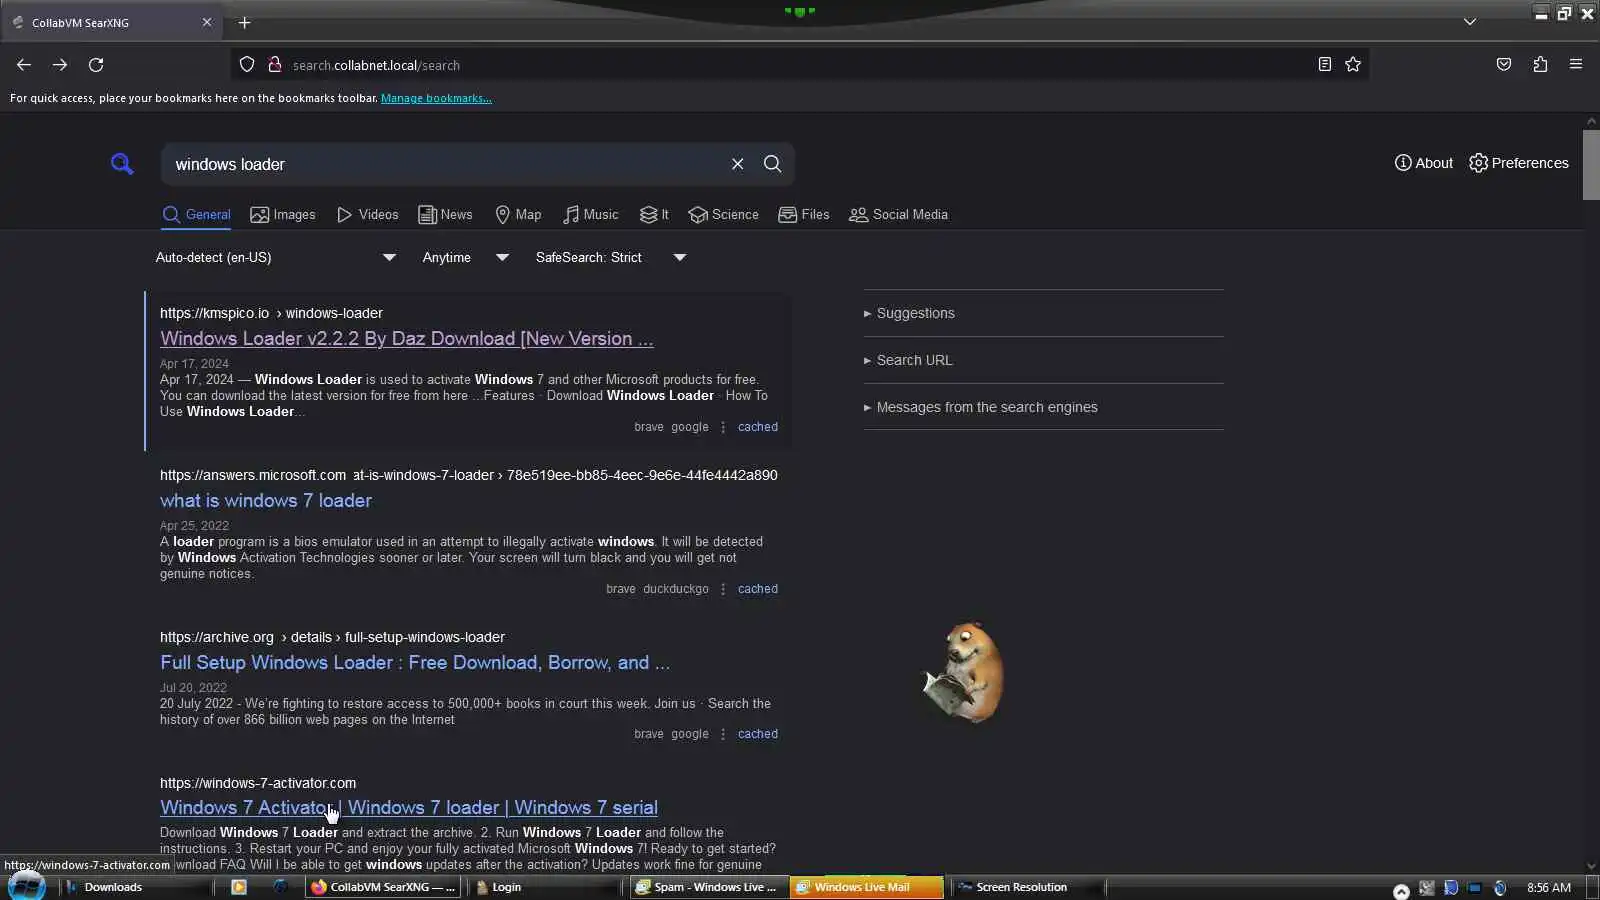Click https://kmspico.io result URL text

point(214,313)
